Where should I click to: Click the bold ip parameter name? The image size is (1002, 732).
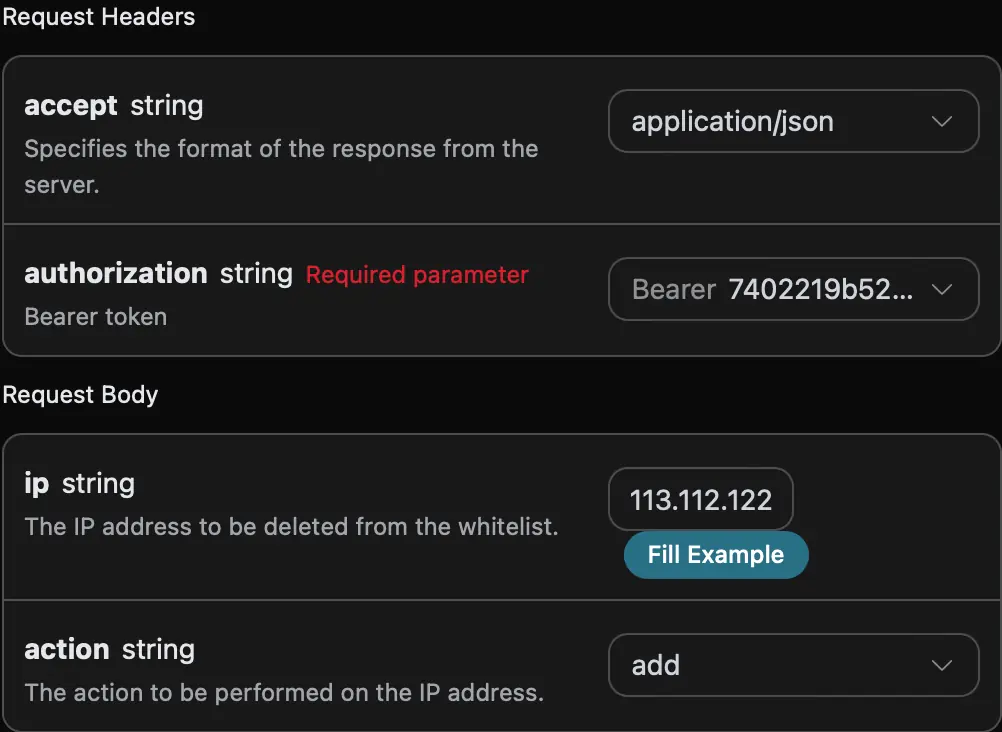(37, 484)
